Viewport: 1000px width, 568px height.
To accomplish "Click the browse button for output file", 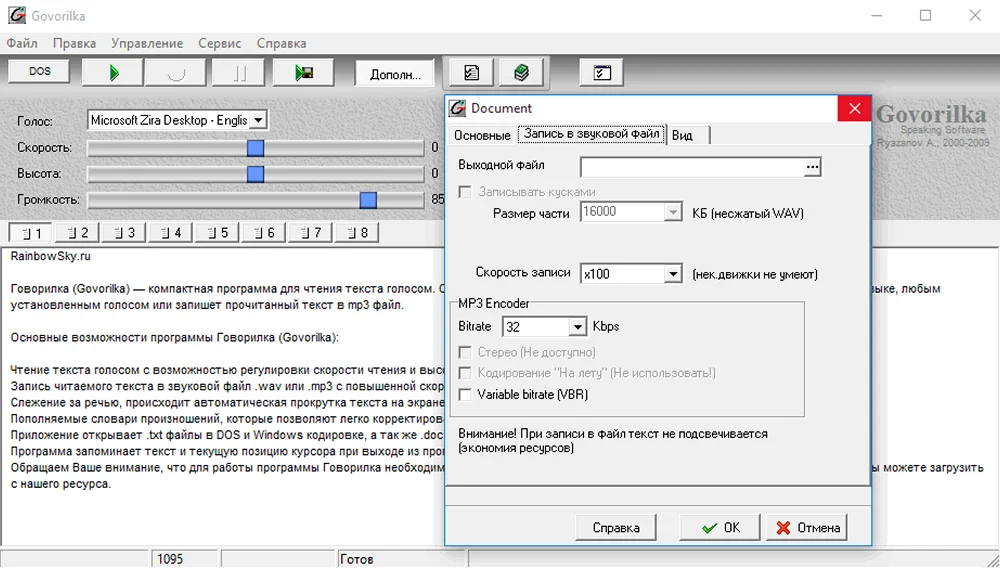I will click(812, 167).
